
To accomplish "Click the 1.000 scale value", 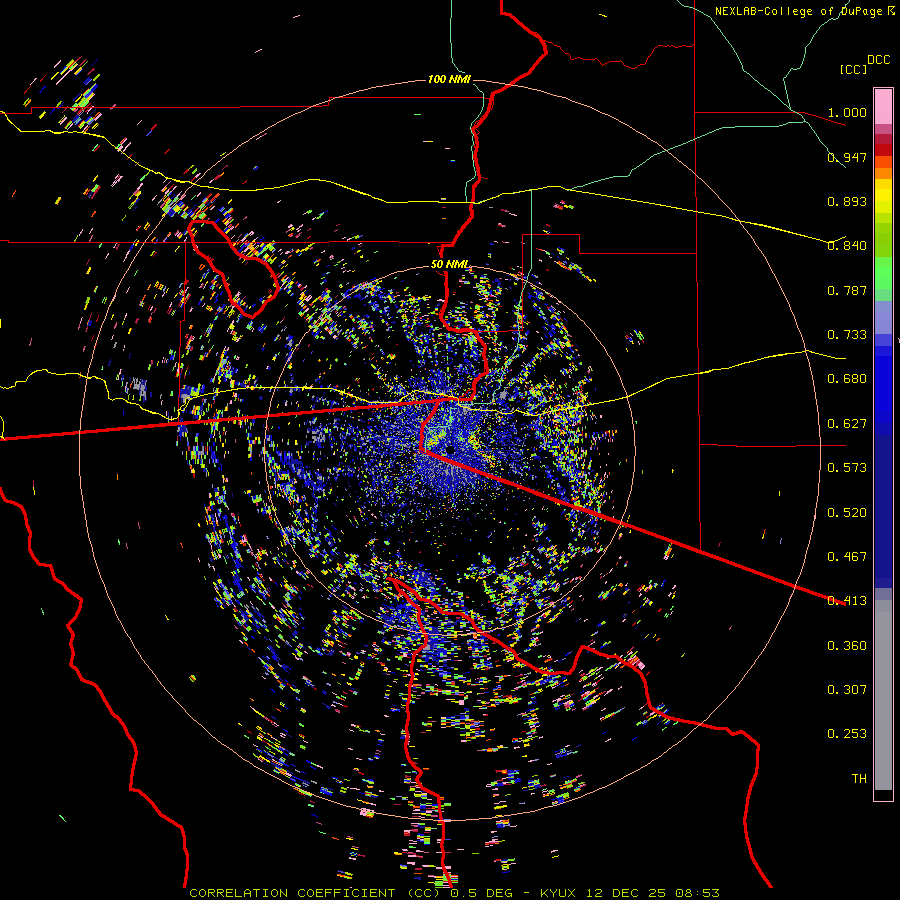I will tap(847, 112).
